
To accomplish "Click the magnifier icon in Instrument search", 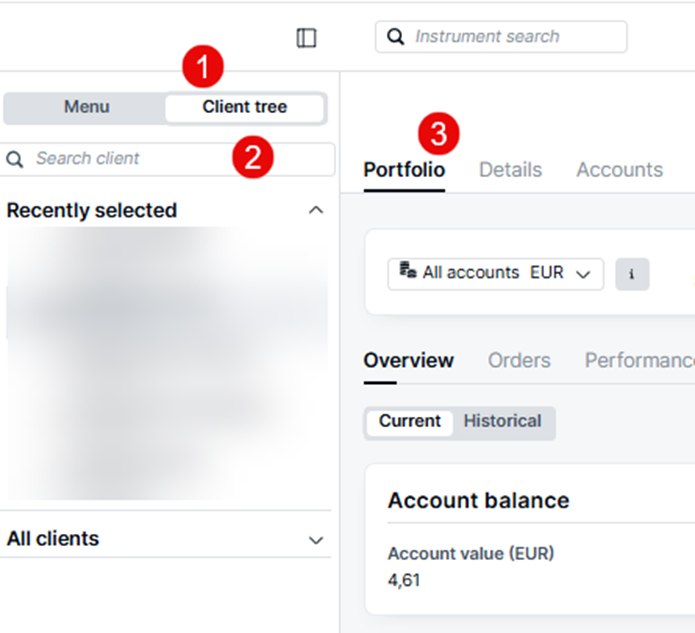I will click(396, 37).
